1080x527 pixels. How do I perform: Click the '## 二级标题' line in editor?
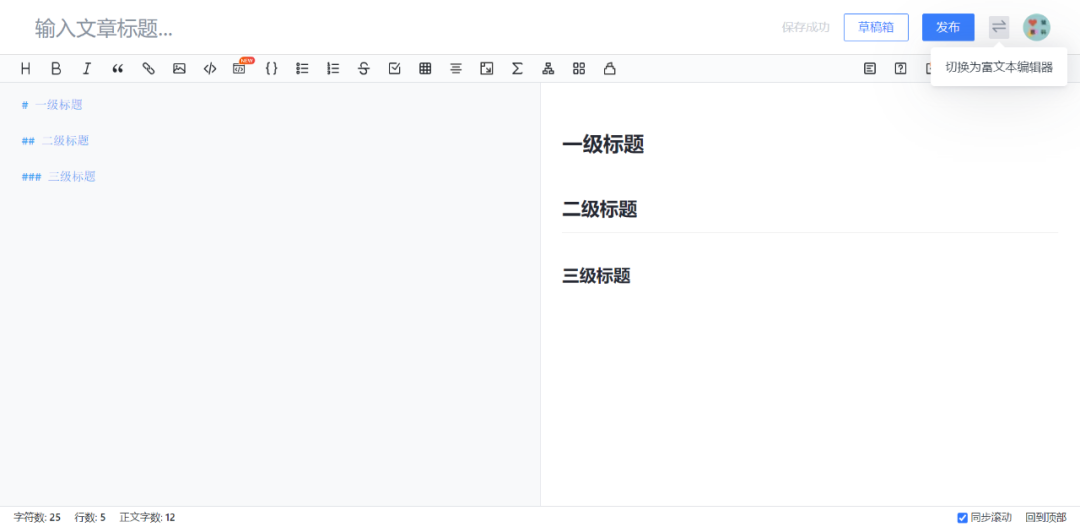coord(56,141)
